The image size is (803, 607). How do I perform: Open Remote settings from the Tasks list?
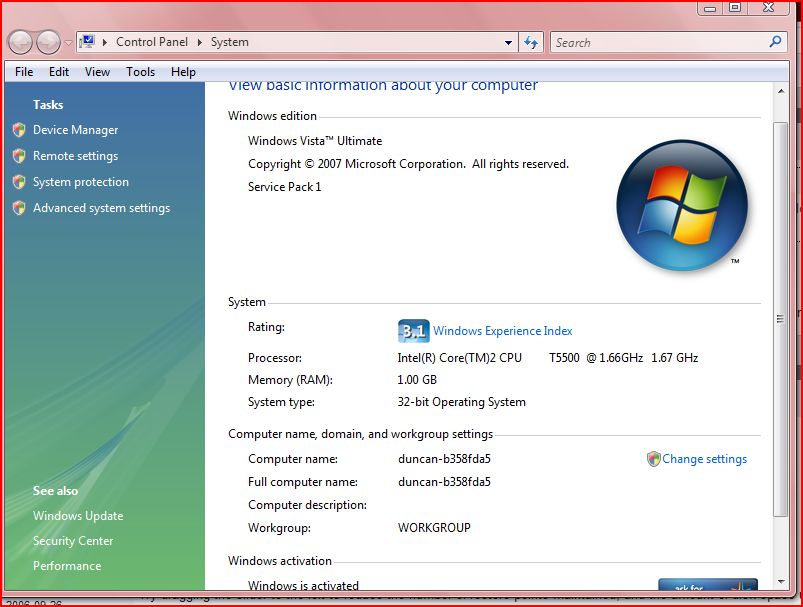tap(76, 156)
